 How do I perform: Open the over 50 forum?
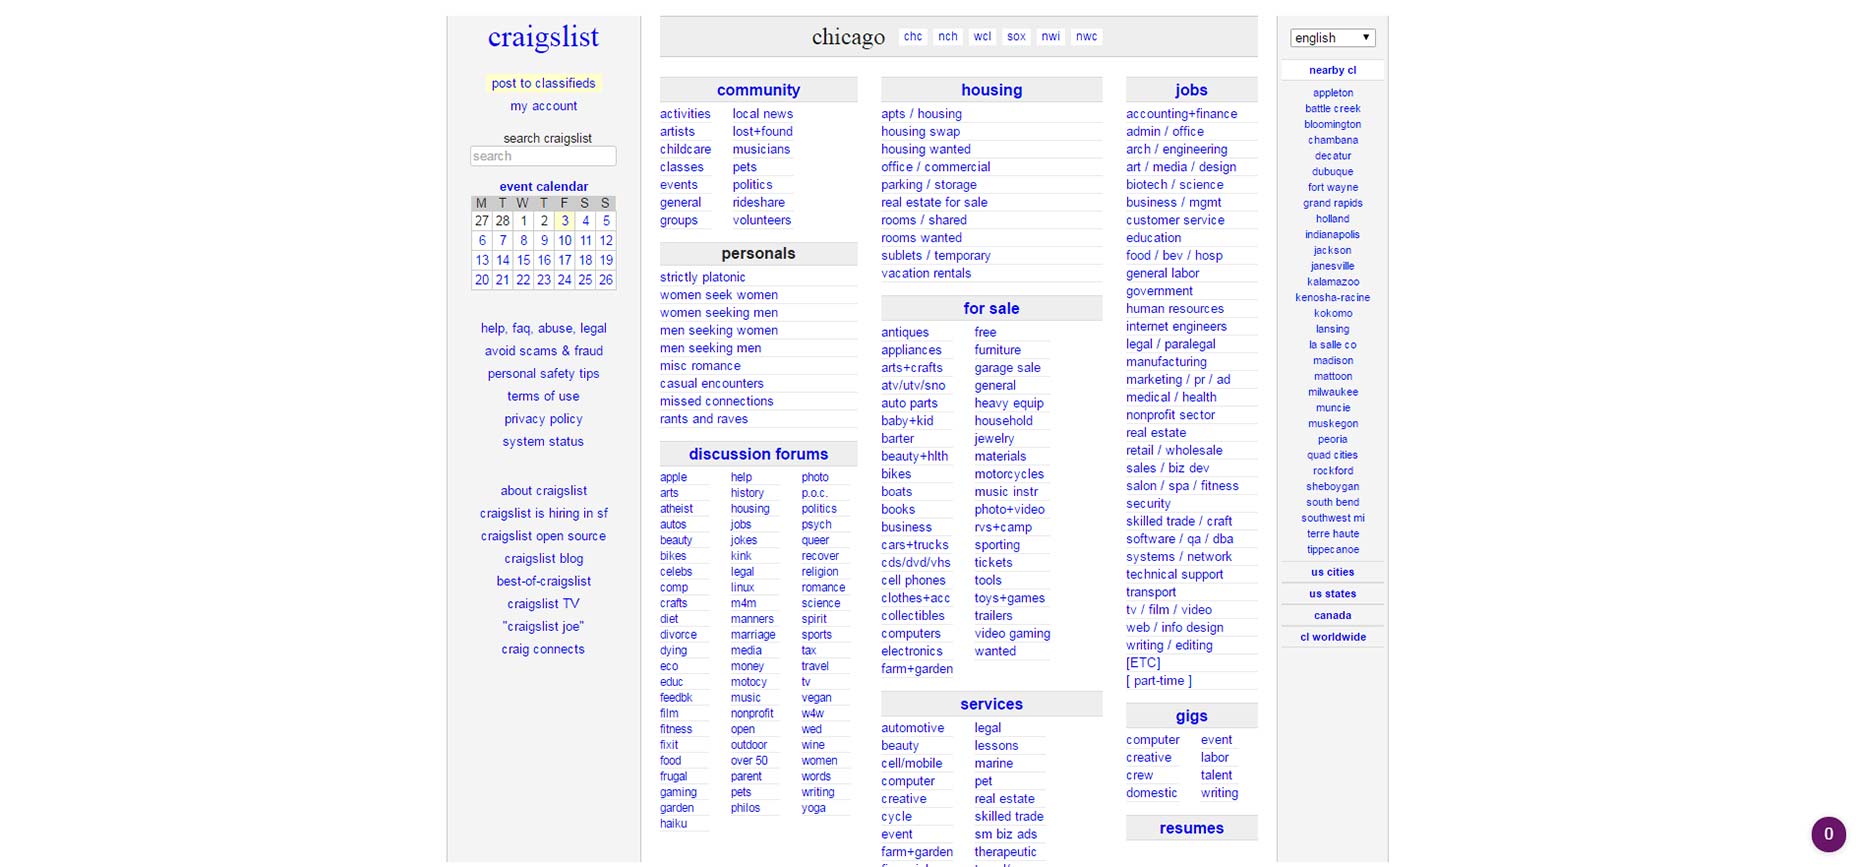click(749, 761)
